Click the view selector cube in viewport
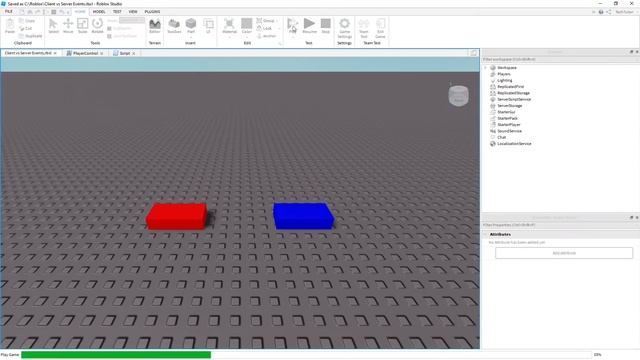This screenshot has width=640, height=360. (x=458, y=96)
